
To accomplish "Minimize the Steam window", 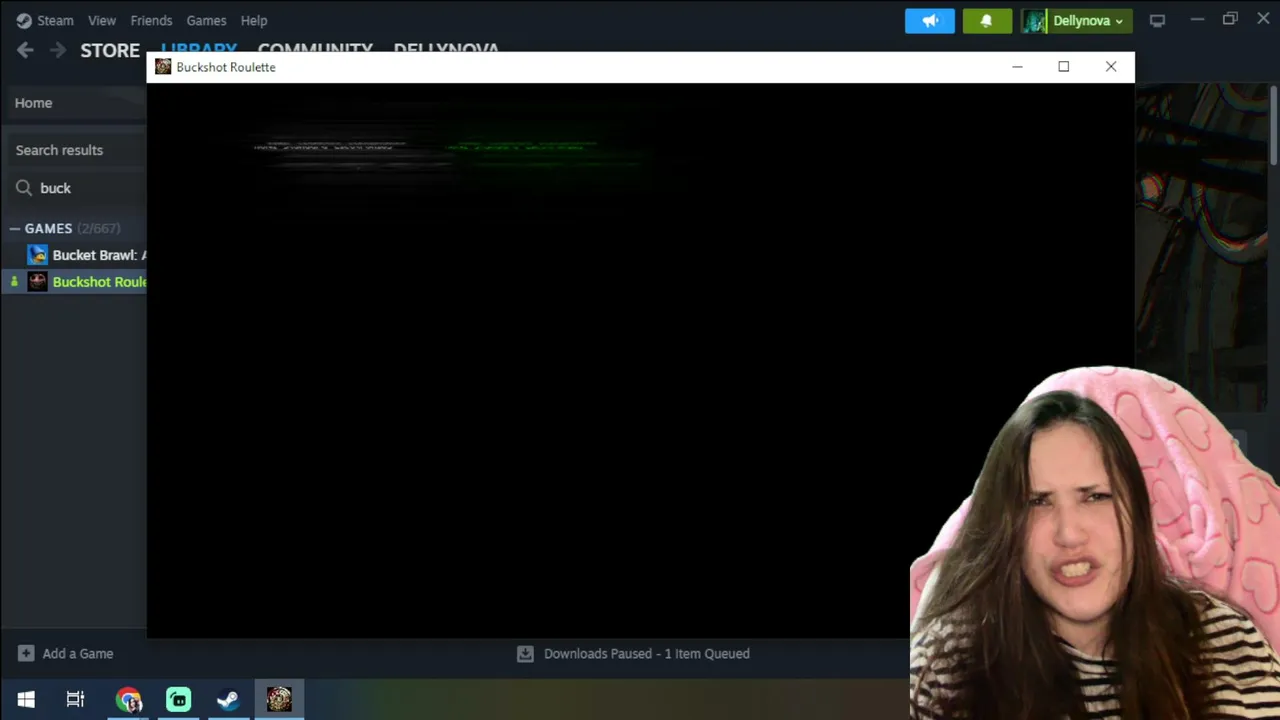I will [x=1197, y=19].
